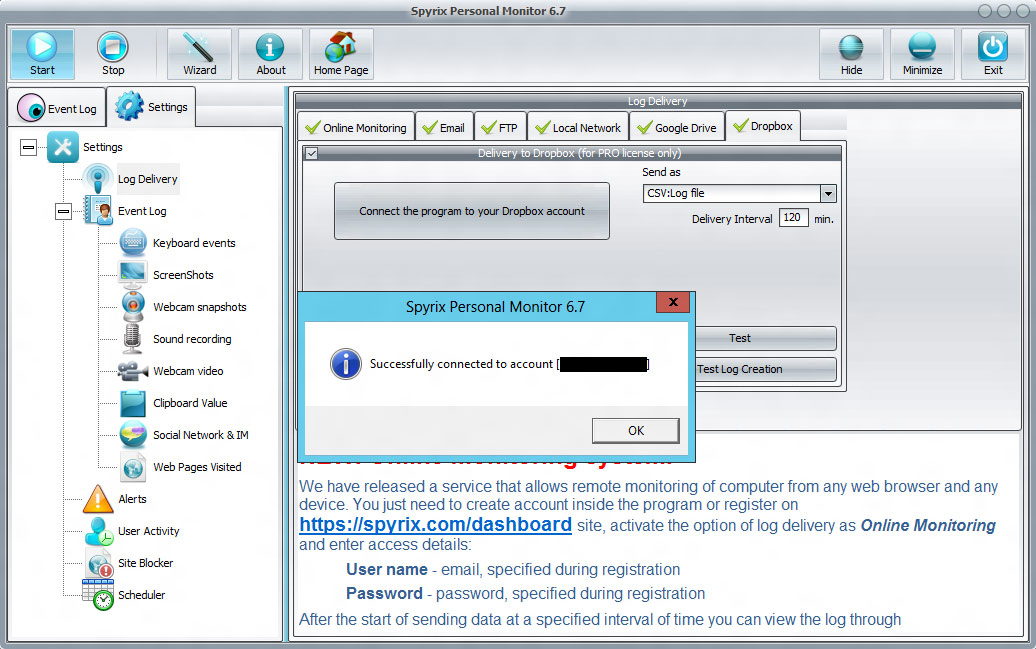Switch to the Event Log tab
1036x649 pixels.
(57, 108)
